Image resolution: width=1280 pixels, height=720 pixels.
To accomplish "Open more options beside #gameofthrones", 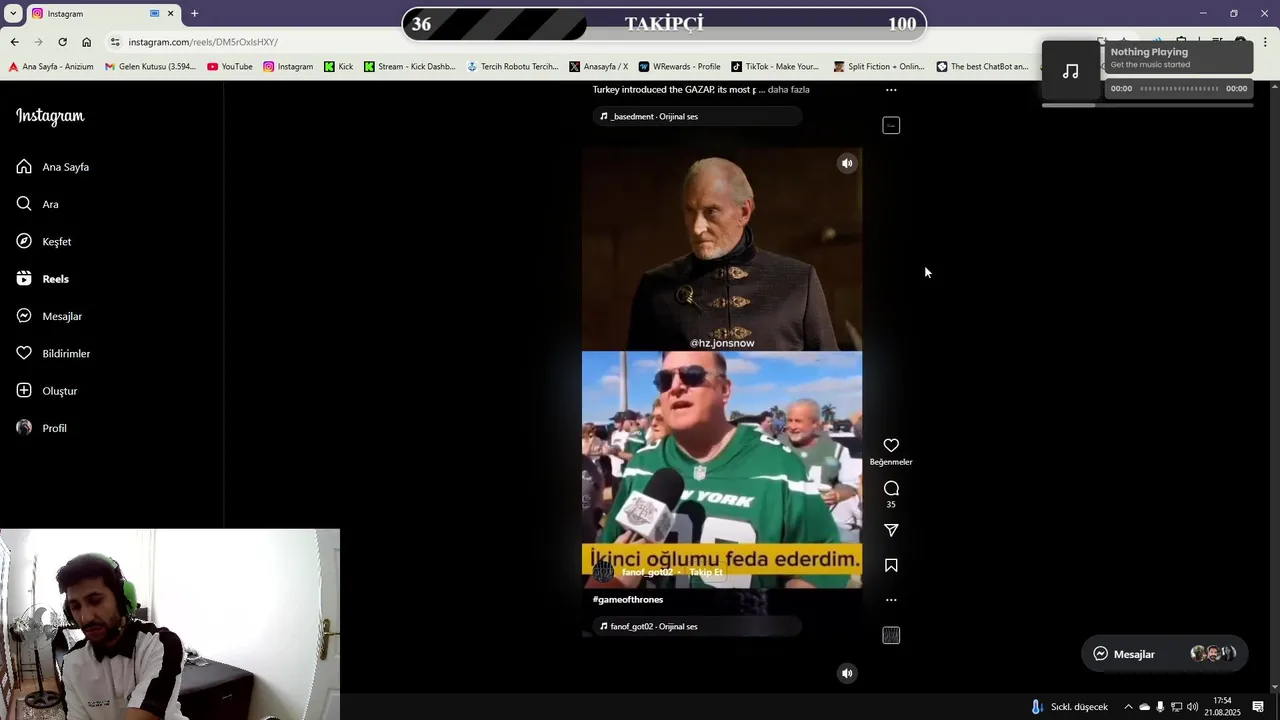I will point(891,600).
